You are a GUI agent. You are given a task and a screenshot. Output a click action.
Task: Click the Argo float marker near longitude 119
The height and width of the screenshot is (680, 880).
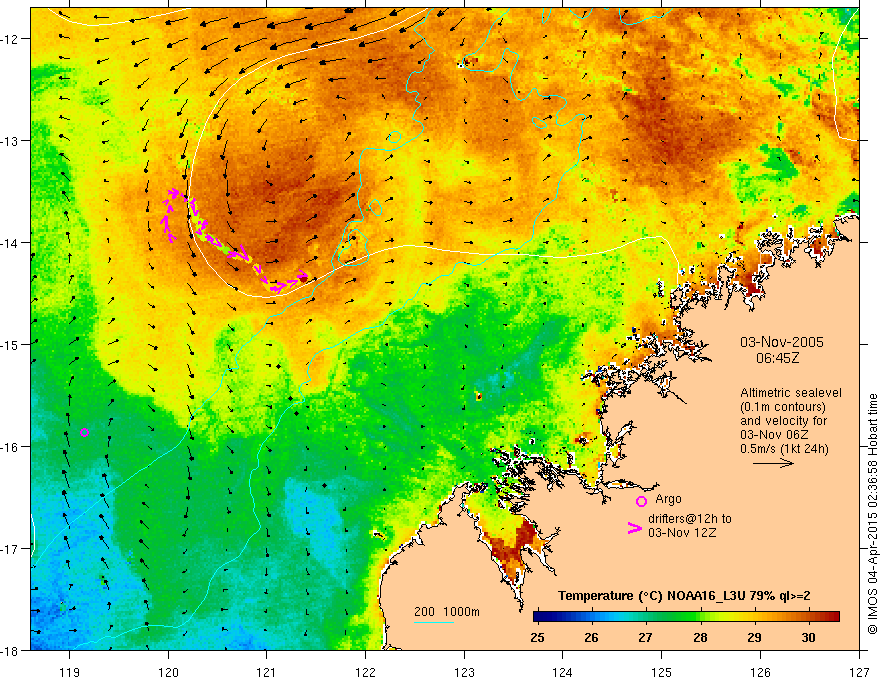[84, 432]
